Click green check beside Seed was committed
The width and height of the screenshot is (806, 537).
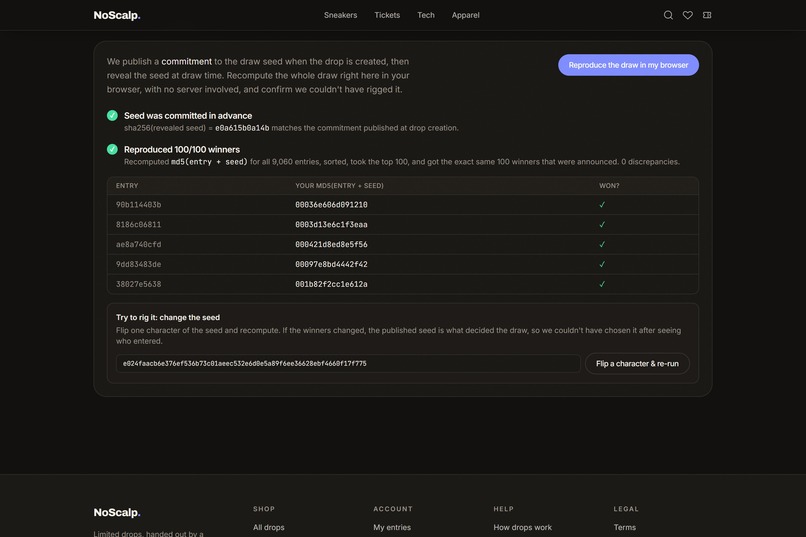tap(112, 116)
